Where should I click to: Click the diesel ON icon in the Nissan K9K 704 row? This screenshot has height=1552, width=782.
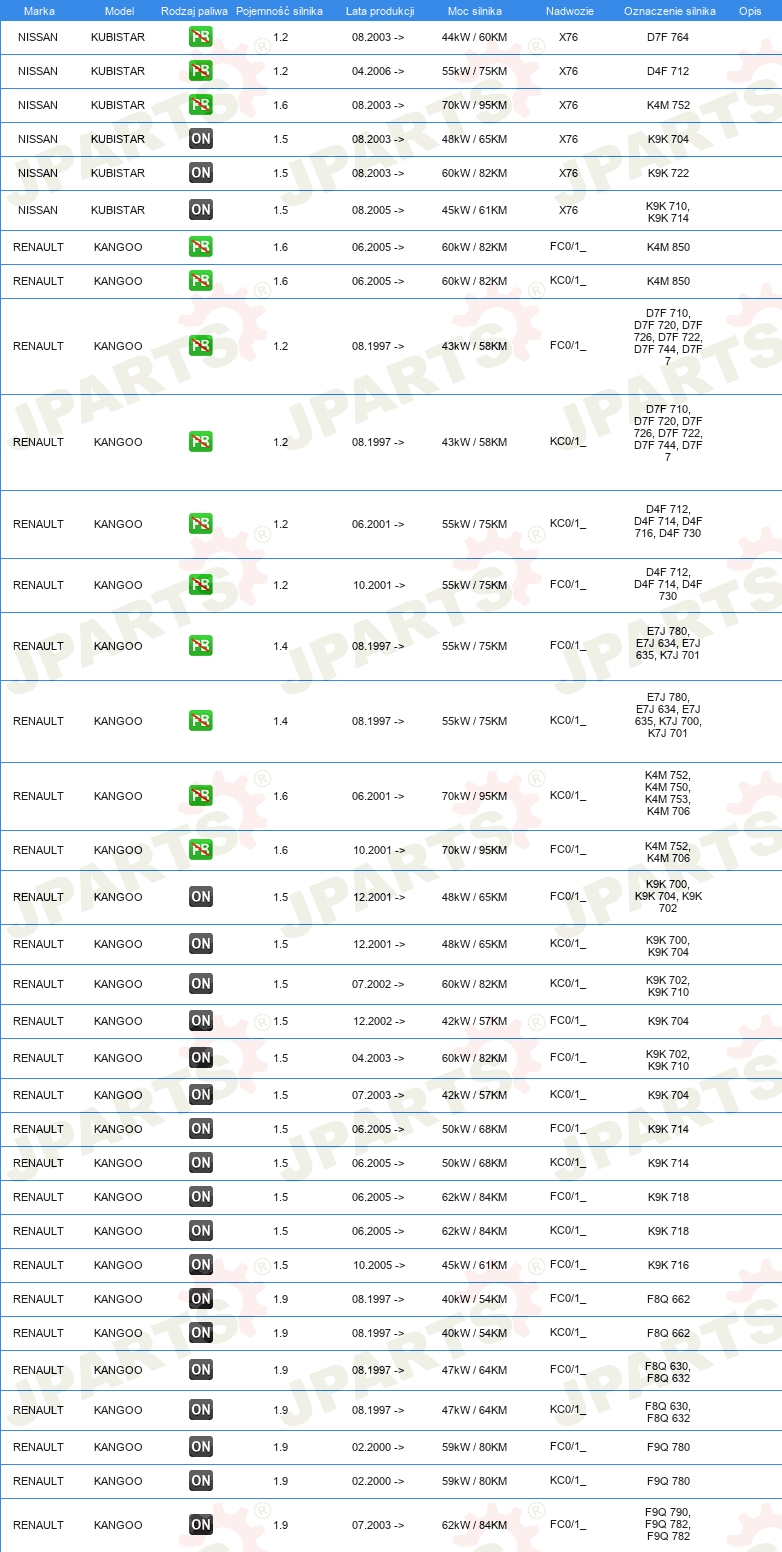tap(201, 139)
